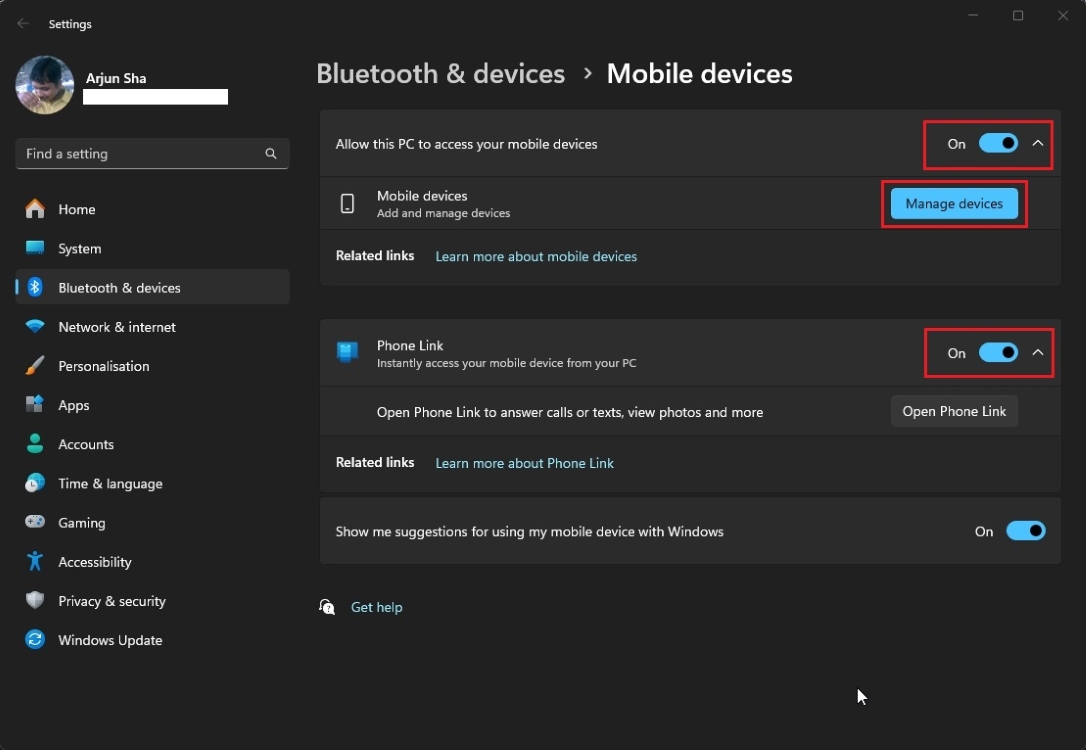
Task: Collapse the Phone Link section
Action: point(1038,352)
